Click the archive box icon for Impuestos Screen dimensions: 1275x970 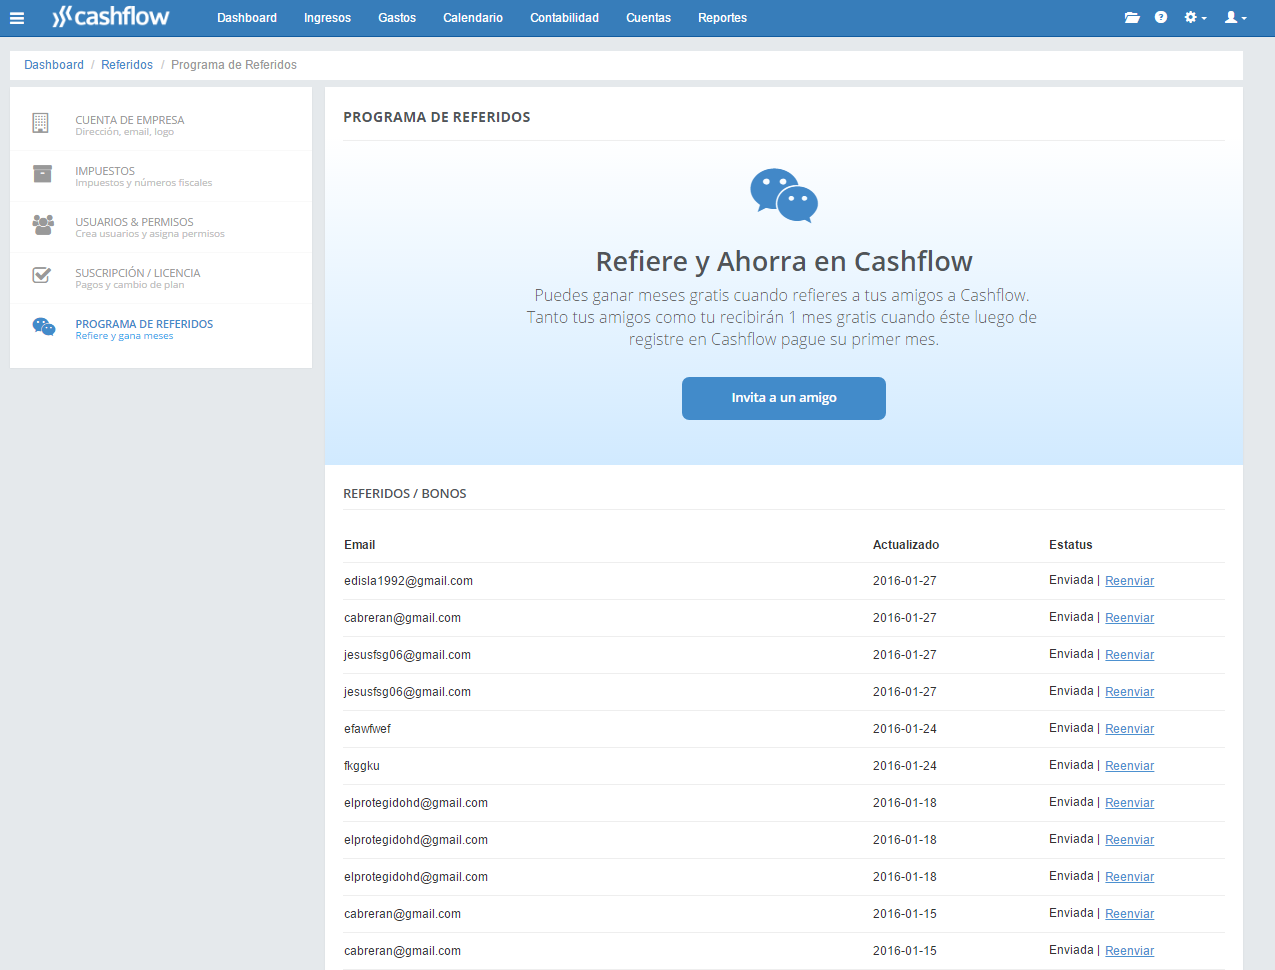[x=42, y=174]
